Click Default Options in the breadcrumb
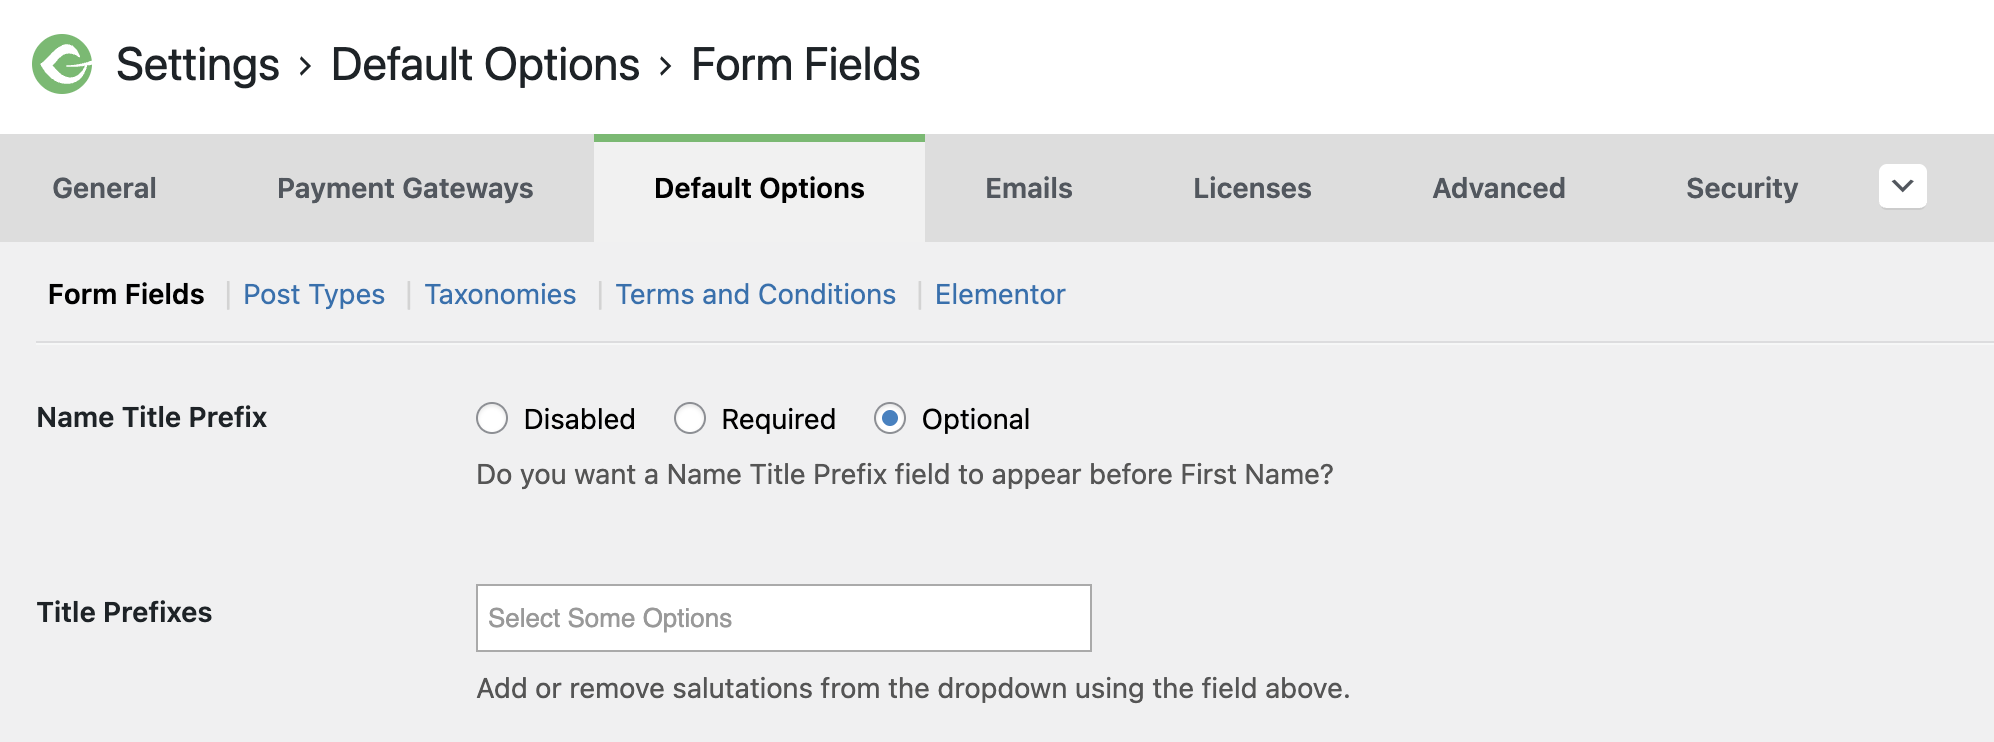 tap(485, 63)
